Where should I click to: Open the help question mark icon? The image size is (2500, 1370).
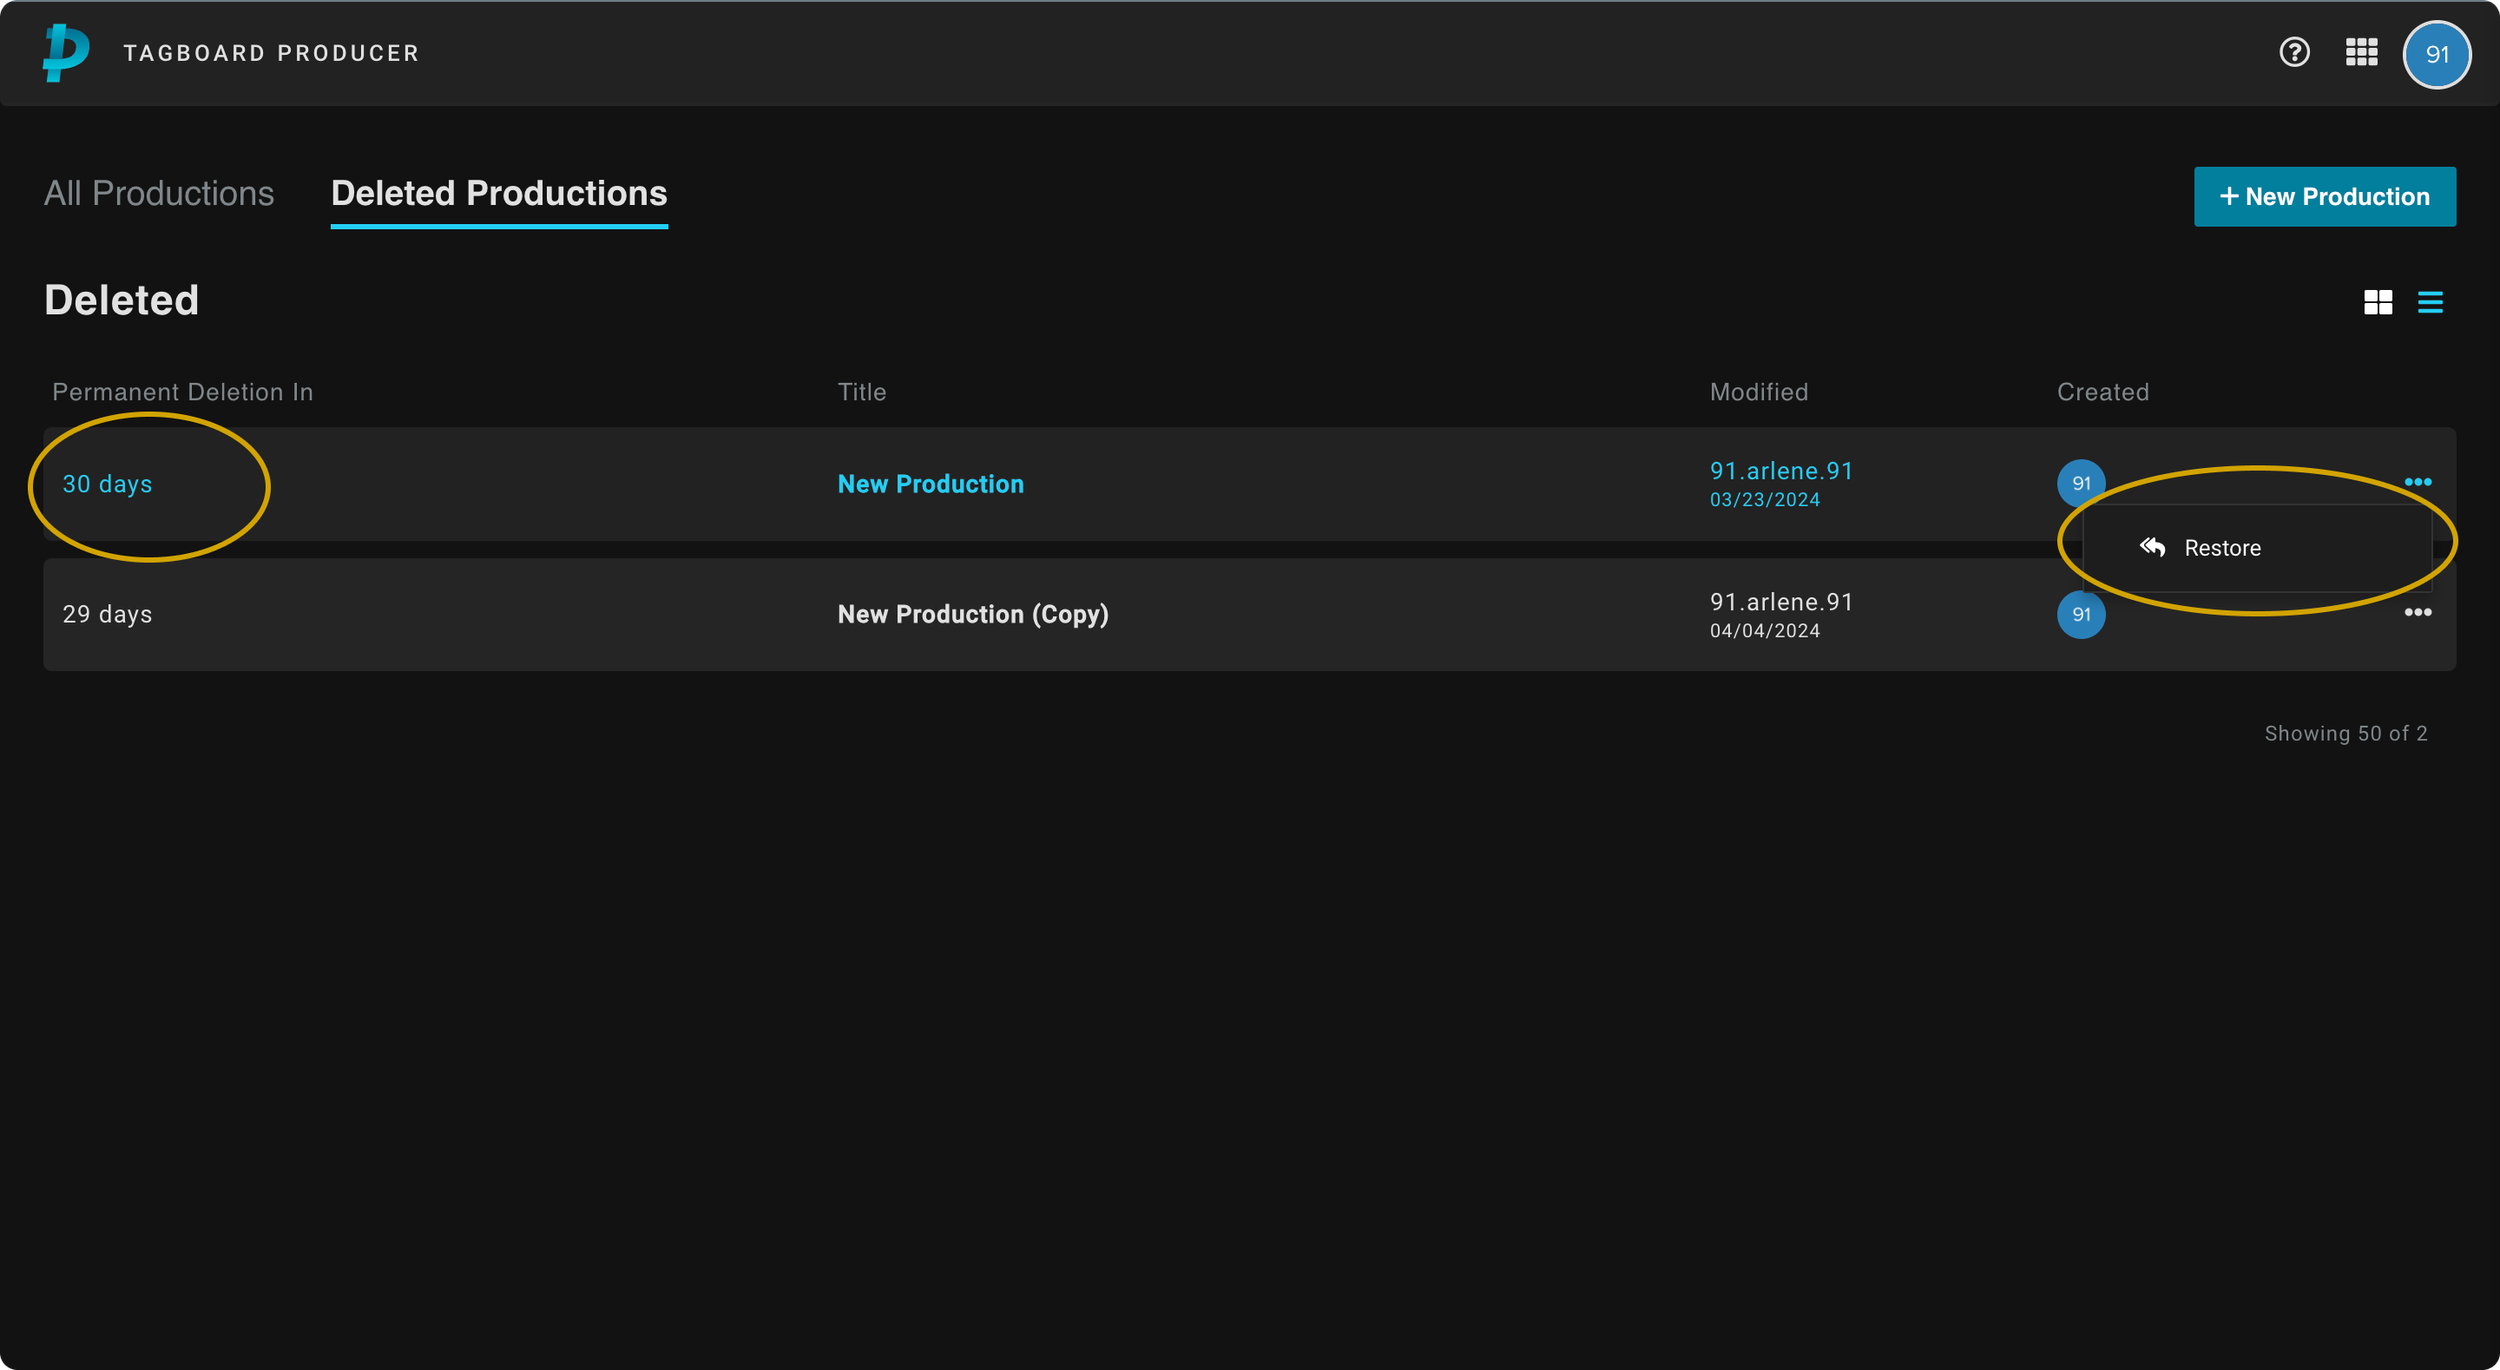coord(2294,52)
